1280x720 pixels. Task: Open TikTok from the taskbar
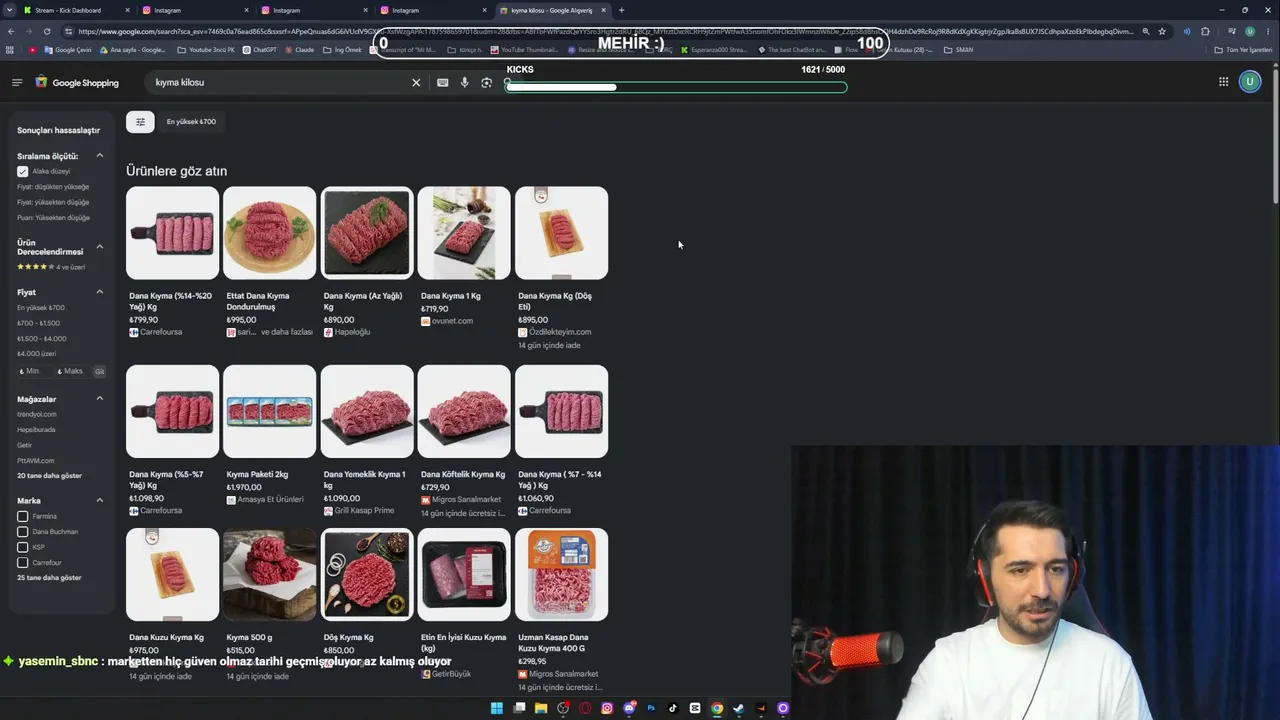[673, 708]
